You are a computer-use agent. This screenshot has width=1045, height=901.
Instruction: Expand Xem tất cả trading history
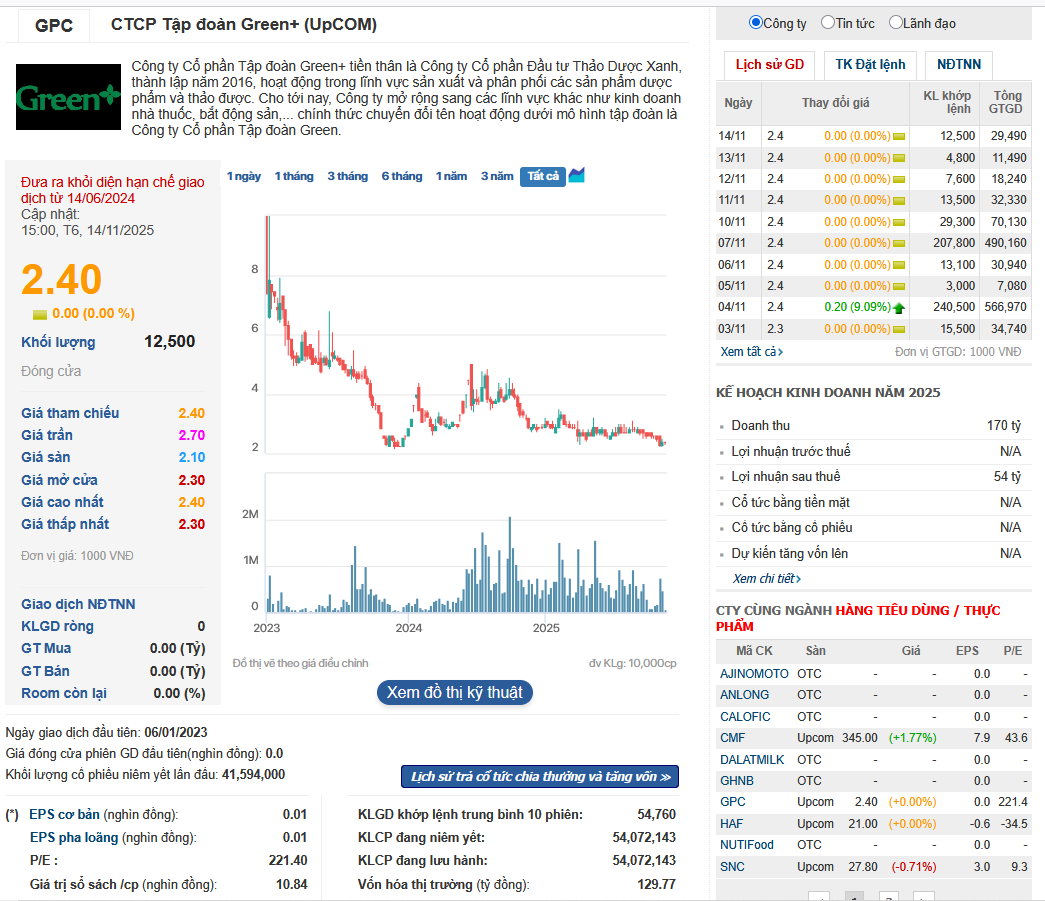click(751, 351)
